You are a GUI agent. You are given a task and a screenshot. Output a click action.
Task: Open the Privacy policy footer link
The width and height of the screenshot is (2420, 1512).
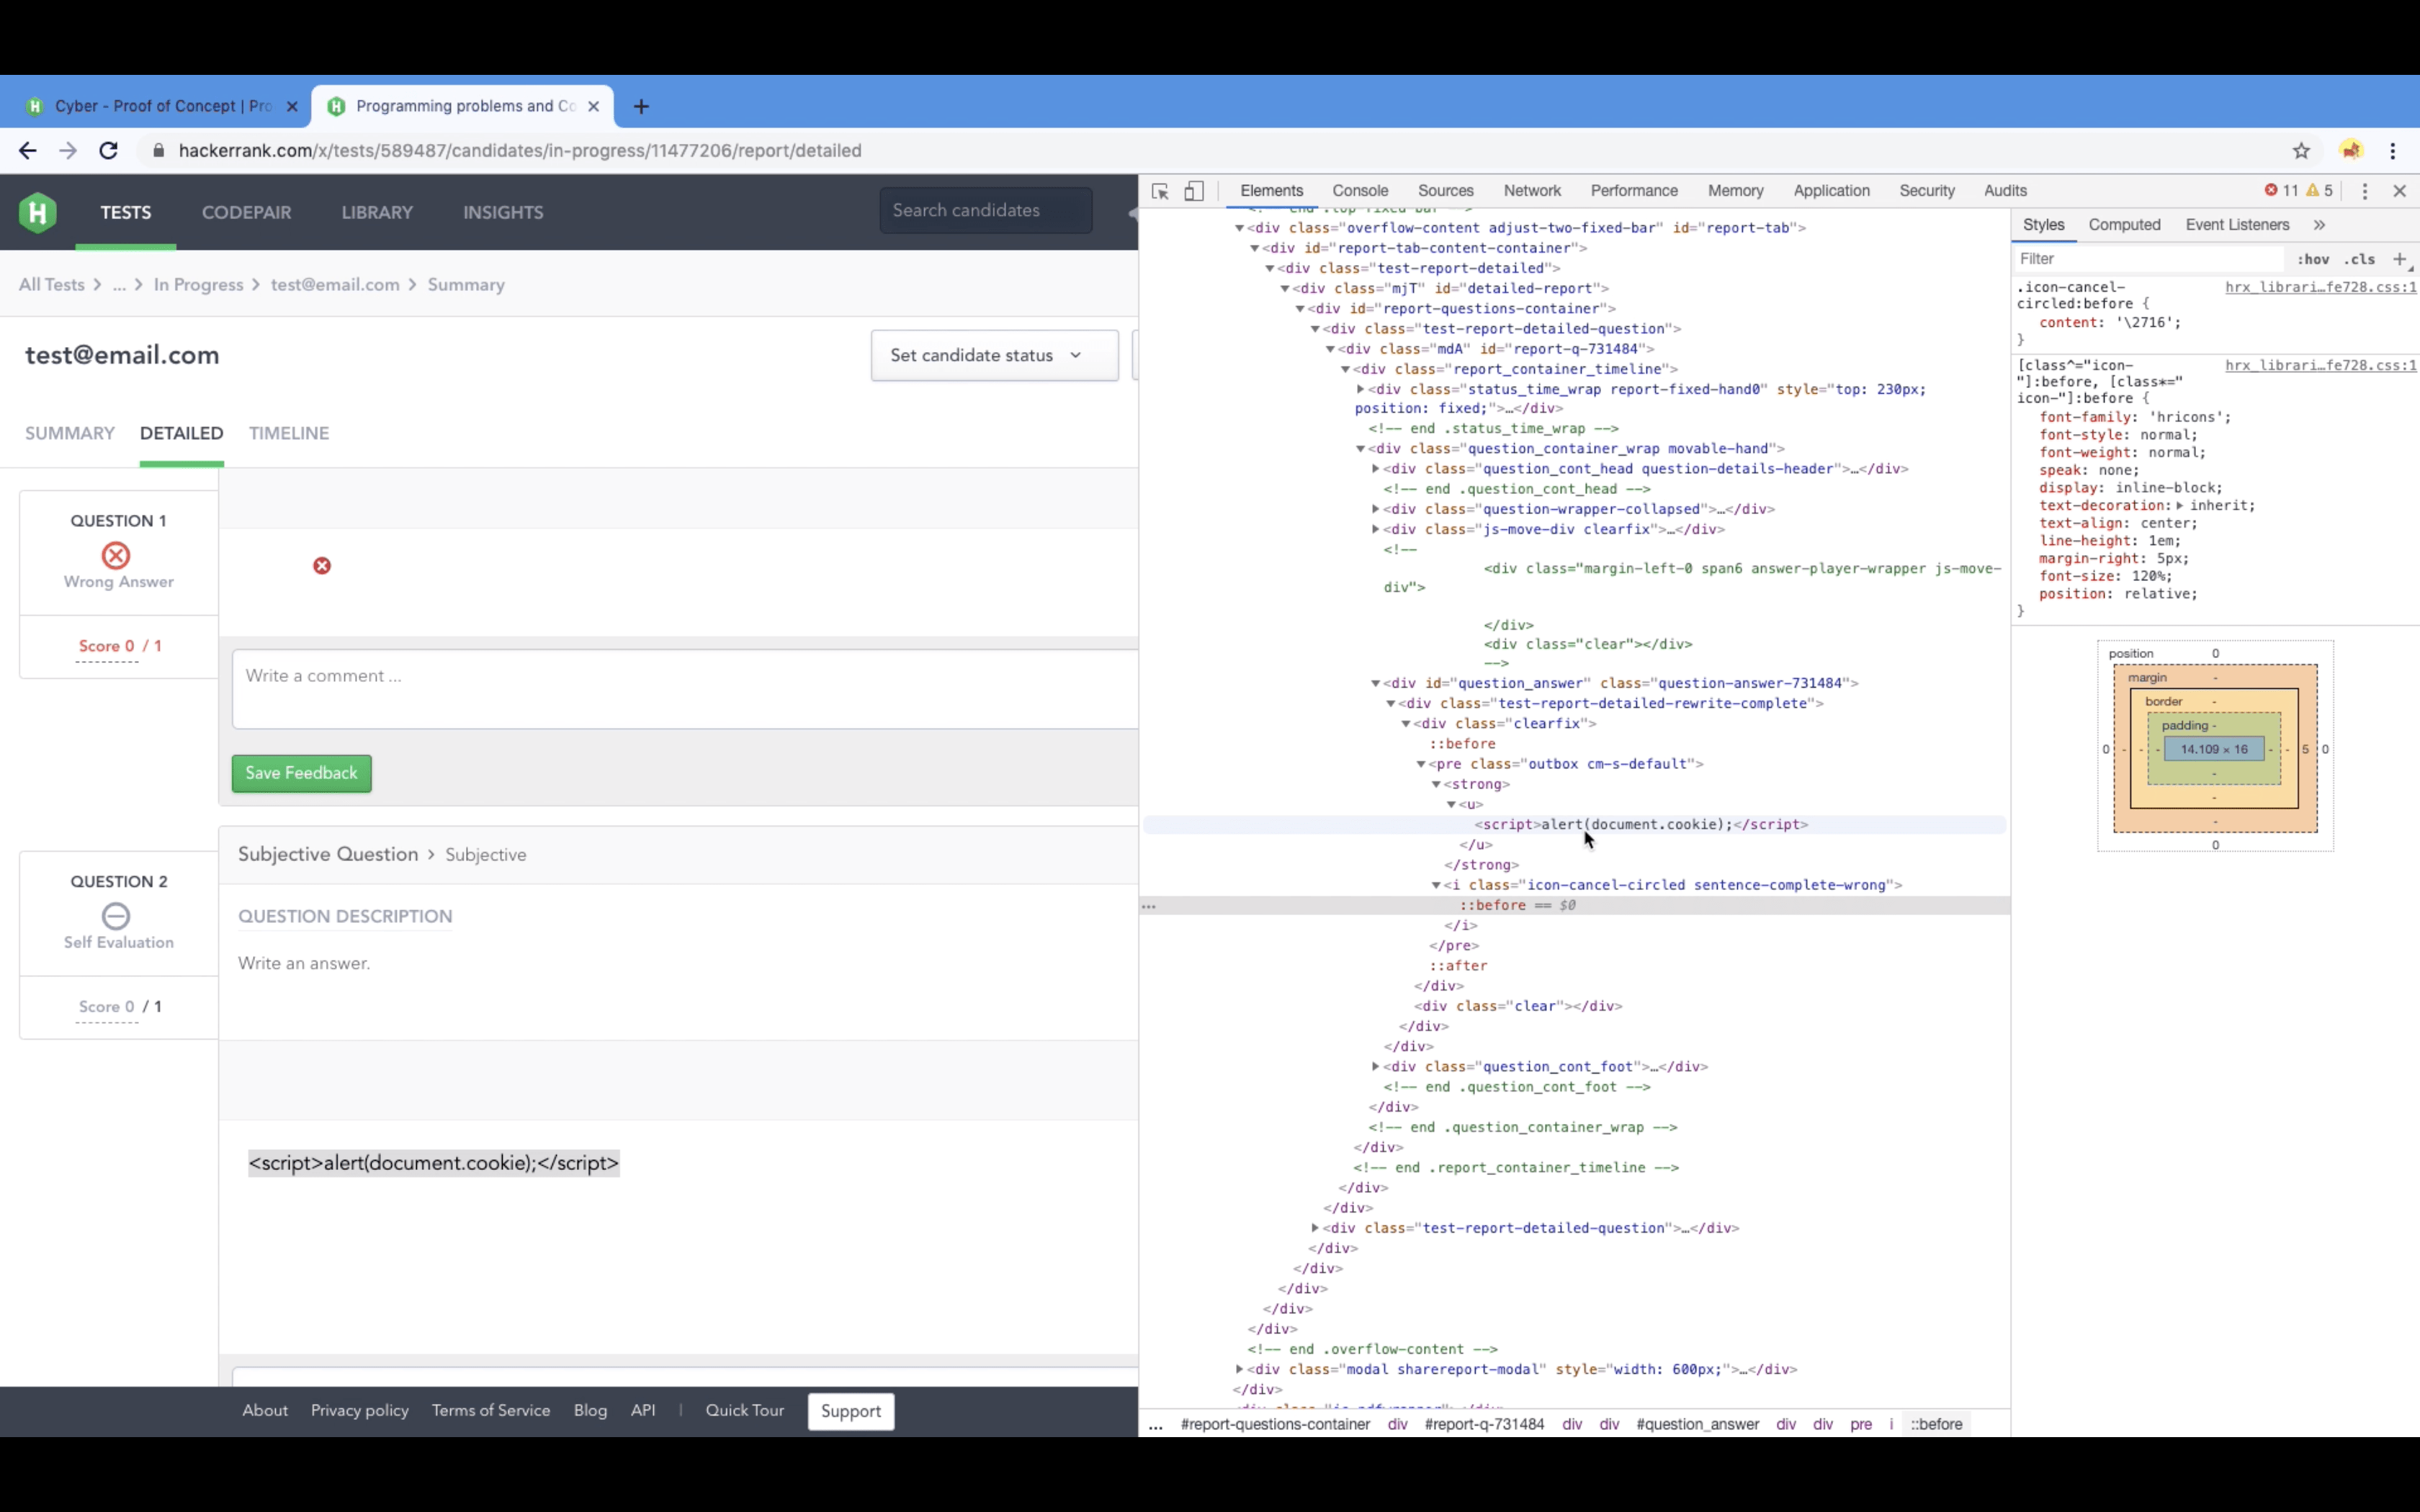360,1411
